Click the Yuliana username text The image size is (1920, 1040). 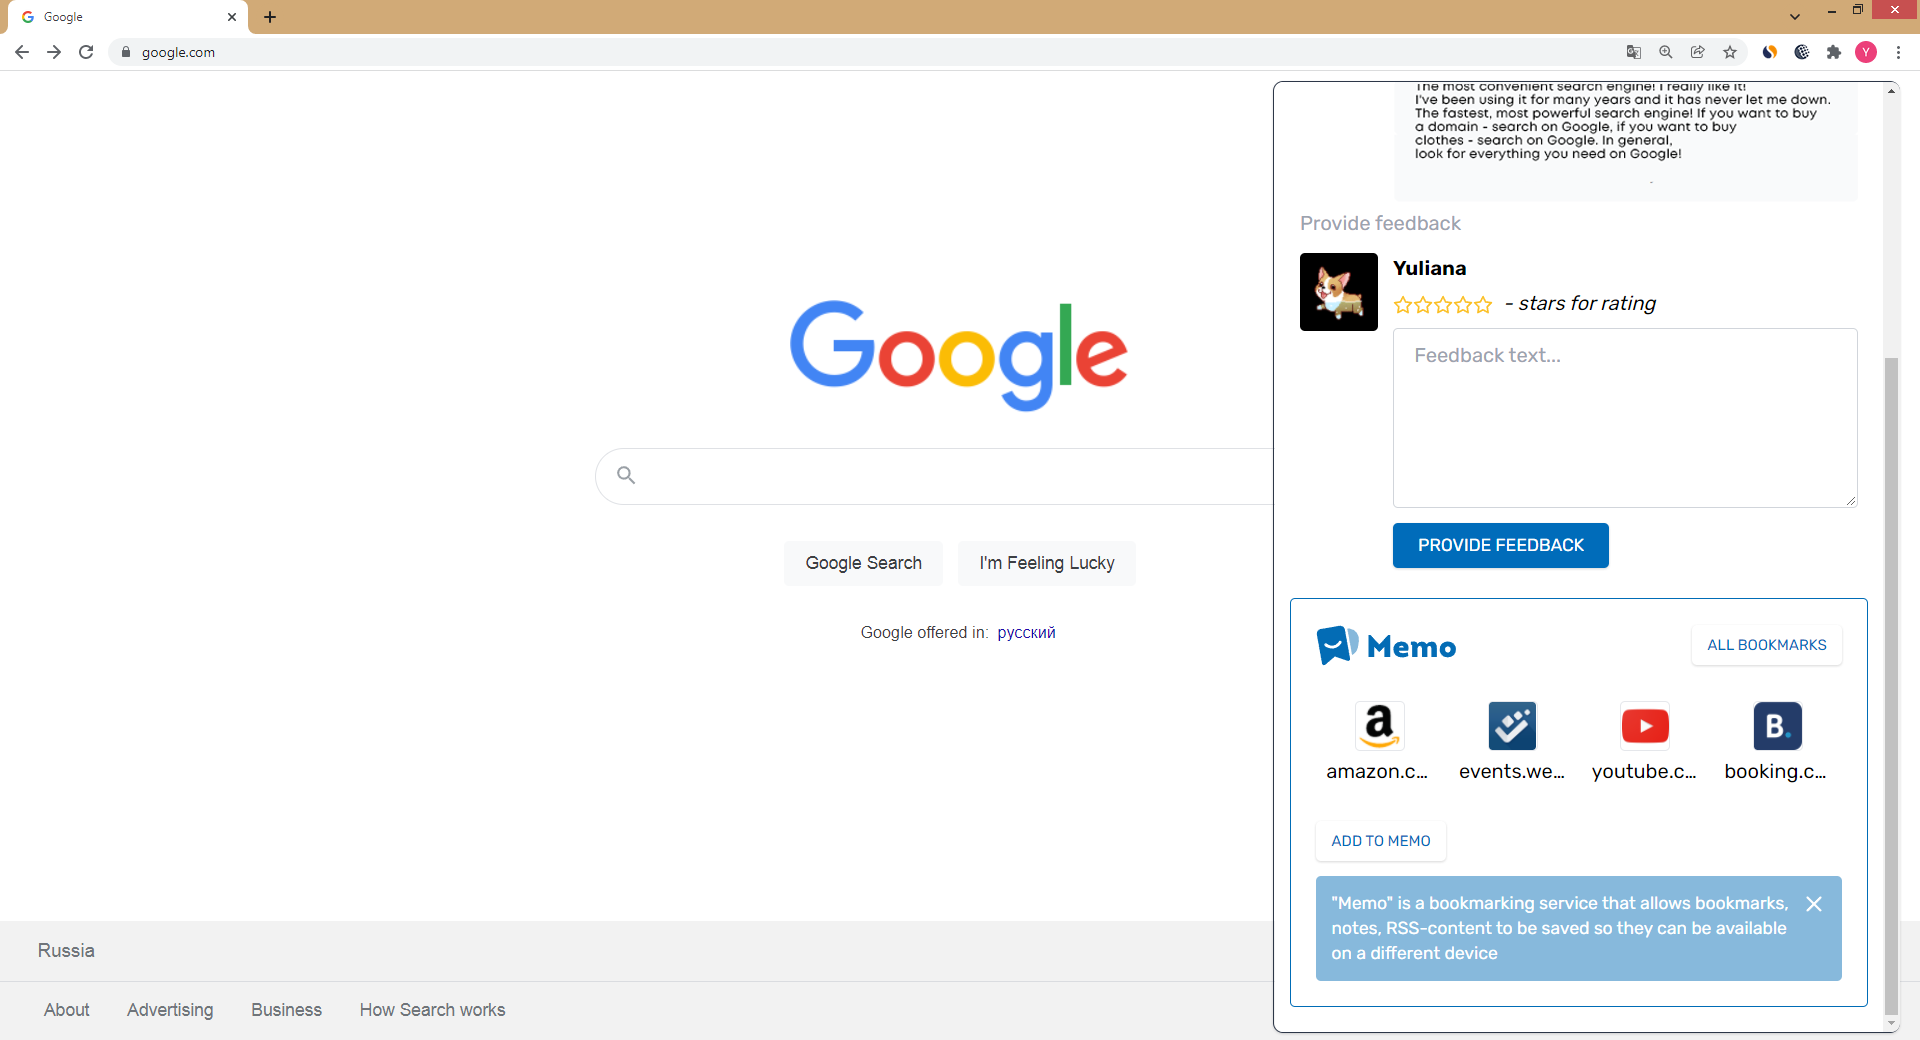tap(1430, 268)
